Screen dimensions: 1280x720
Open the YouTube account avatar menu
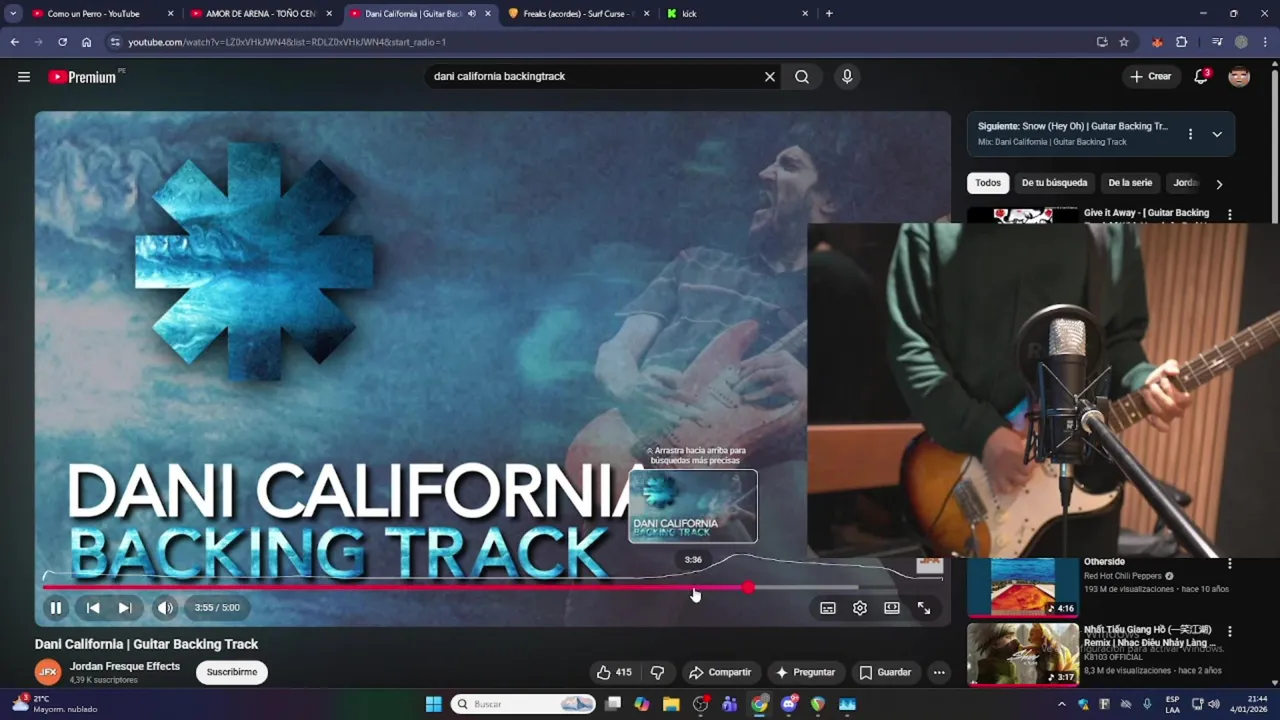coord(1239,77)
